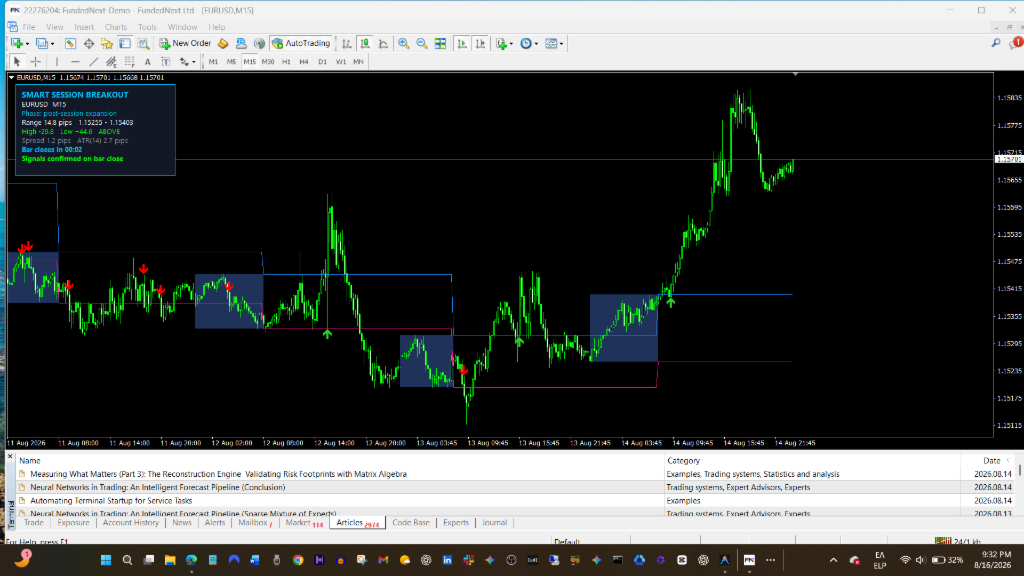Image resolution: width=1024 pixels, height=576 pixels.
Task: Open article 'Automating Terminal Startup for Service Tasks'
Action: point(111,500)
